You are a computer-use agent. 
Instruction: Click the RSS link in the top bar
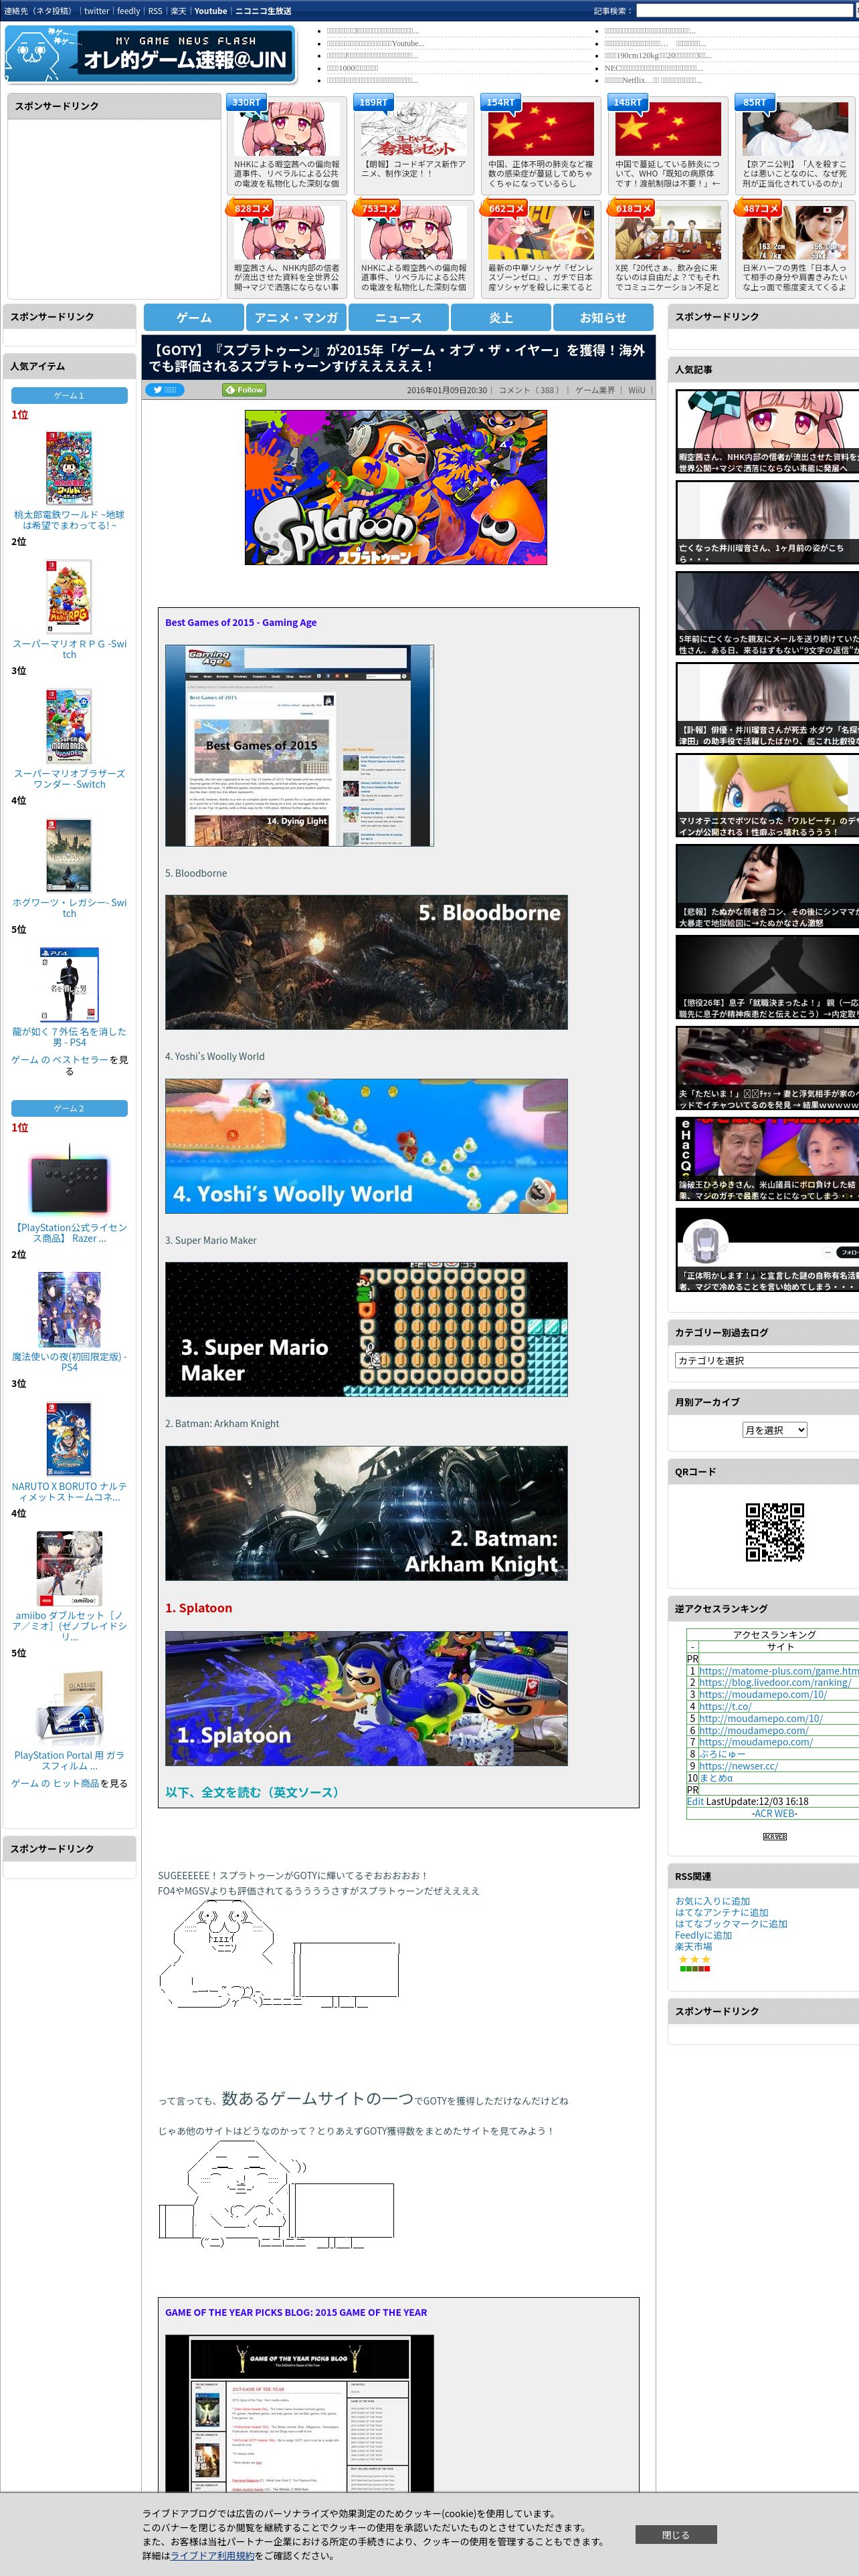(155, 11)
